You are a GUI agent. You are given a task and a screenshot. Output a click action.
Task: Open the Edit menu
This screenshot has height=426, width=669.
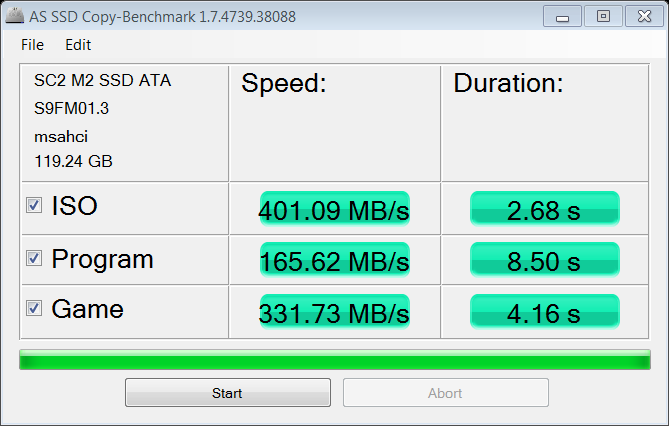pyautogui.click(x=78, y=45)
